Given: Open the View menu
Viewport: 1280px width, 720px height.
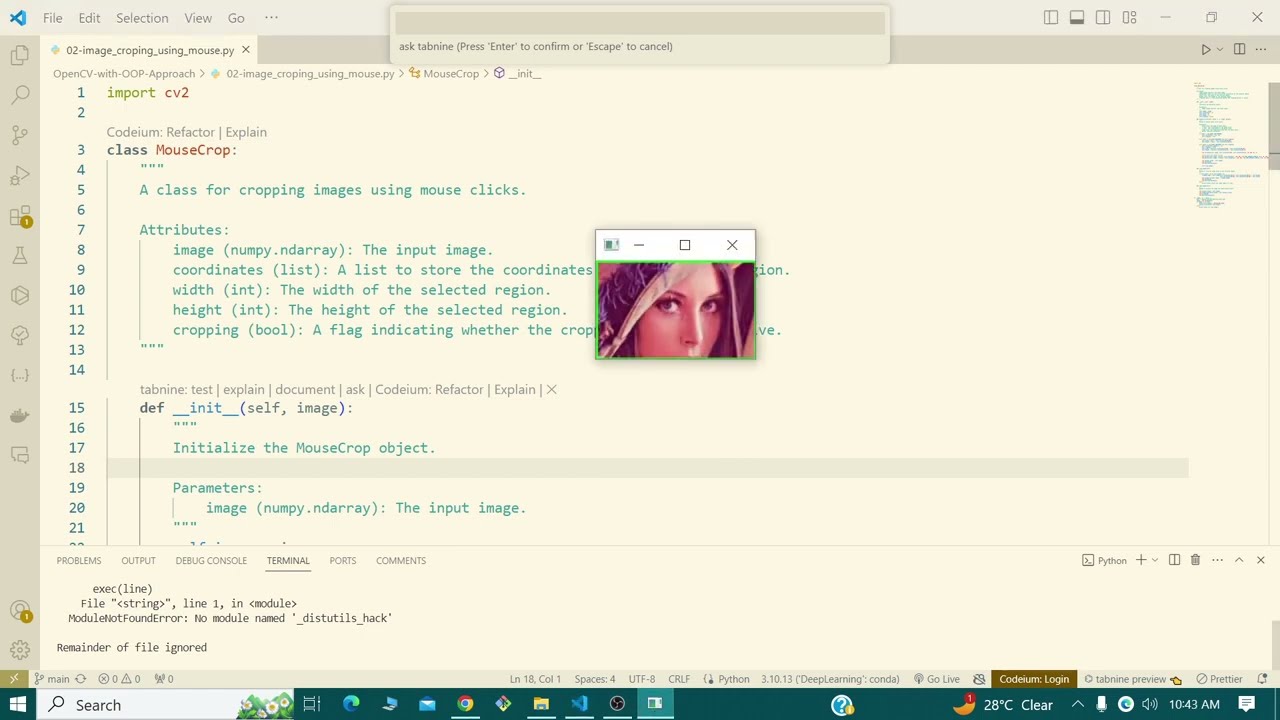Looking at the screenshot, I should tap(198, 17).
